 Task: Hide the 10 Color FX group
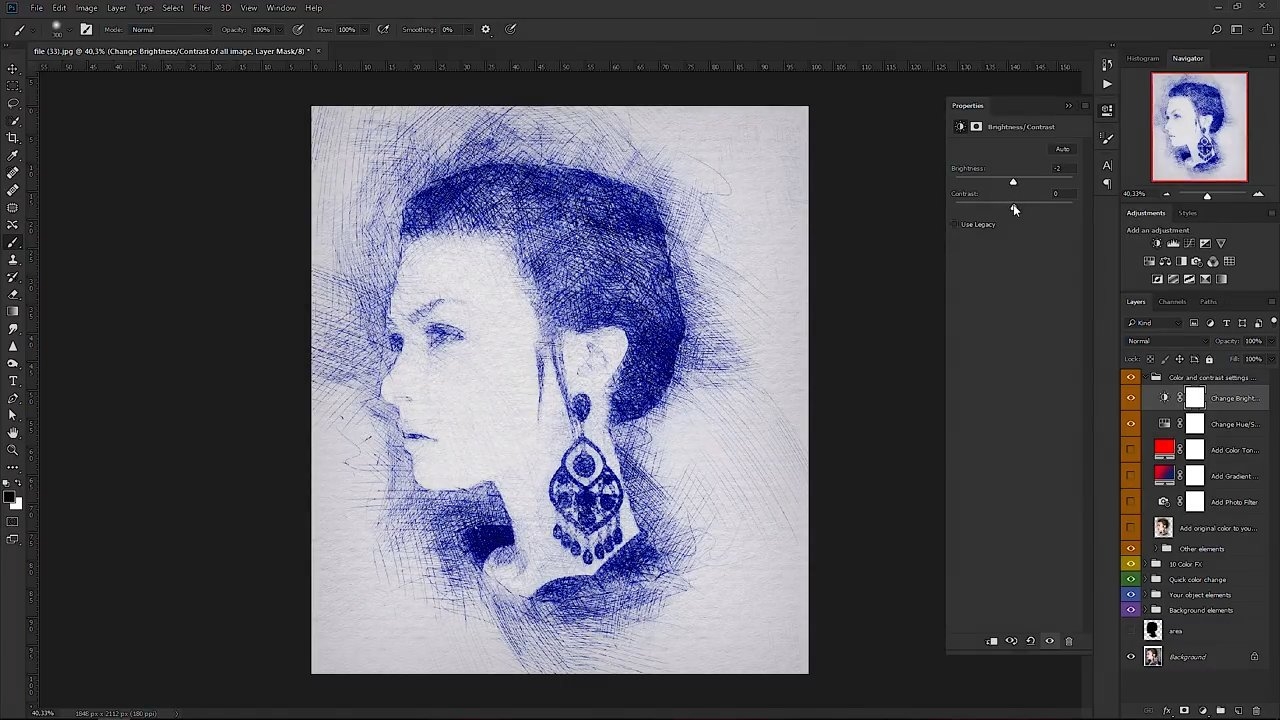tap(1131, 564)
